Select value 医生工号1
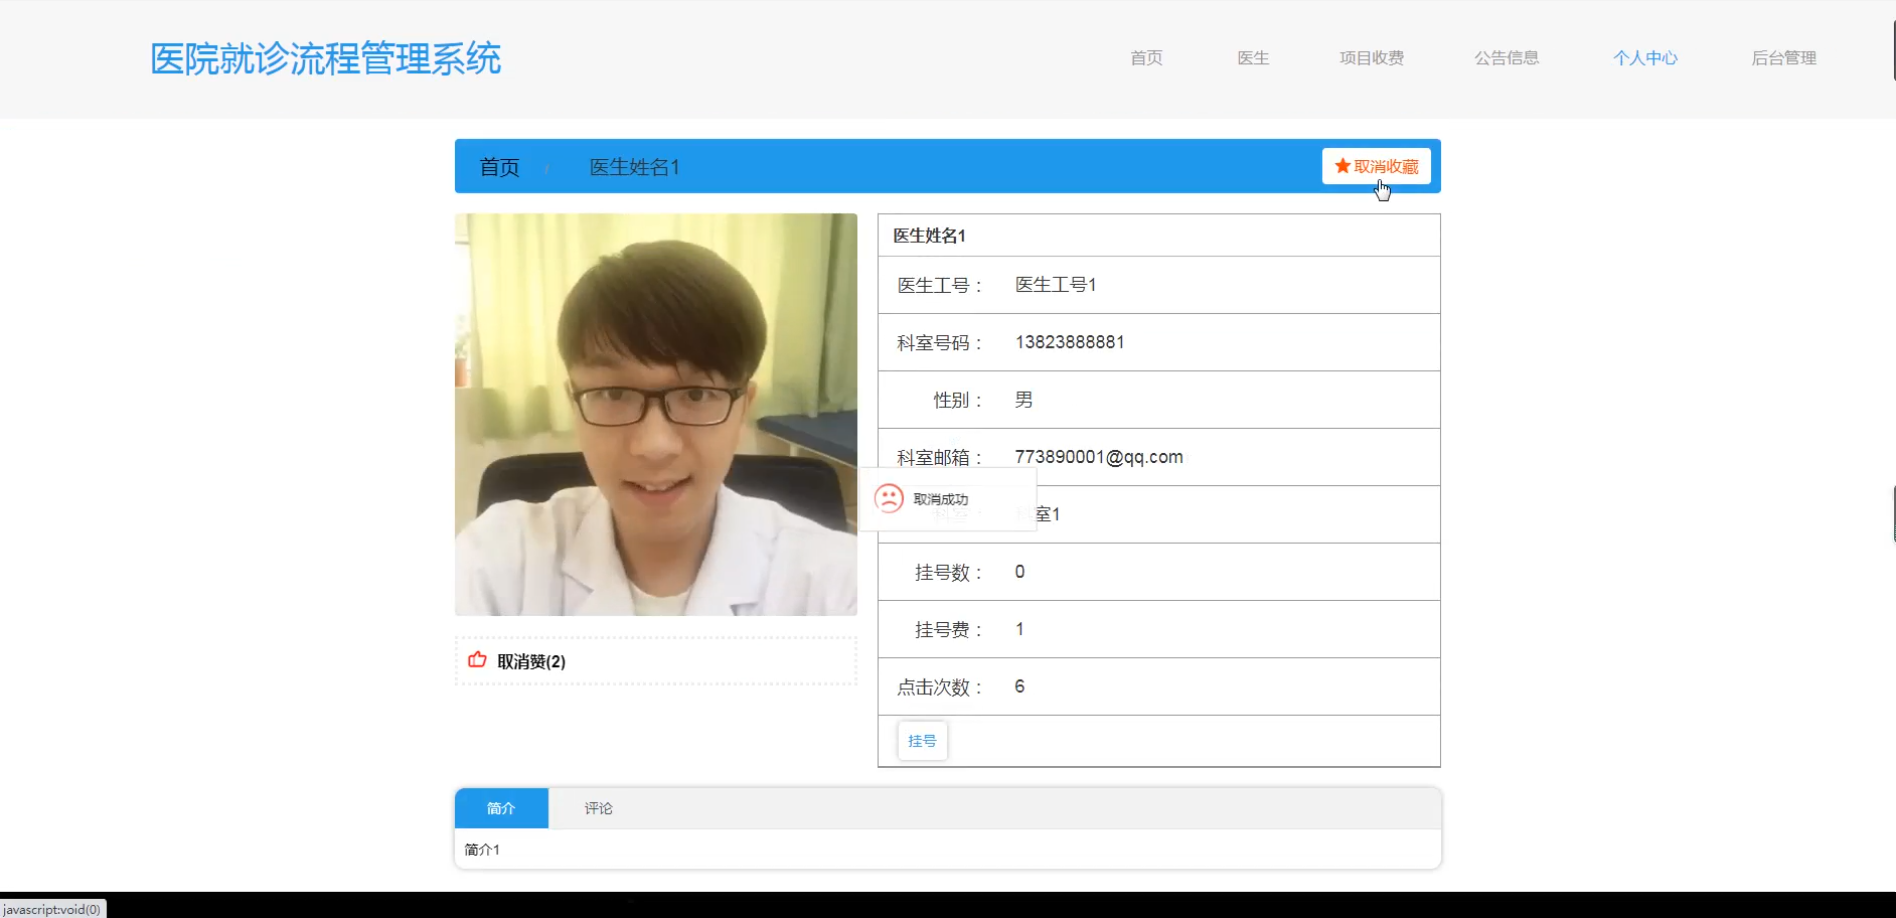 1055,285
